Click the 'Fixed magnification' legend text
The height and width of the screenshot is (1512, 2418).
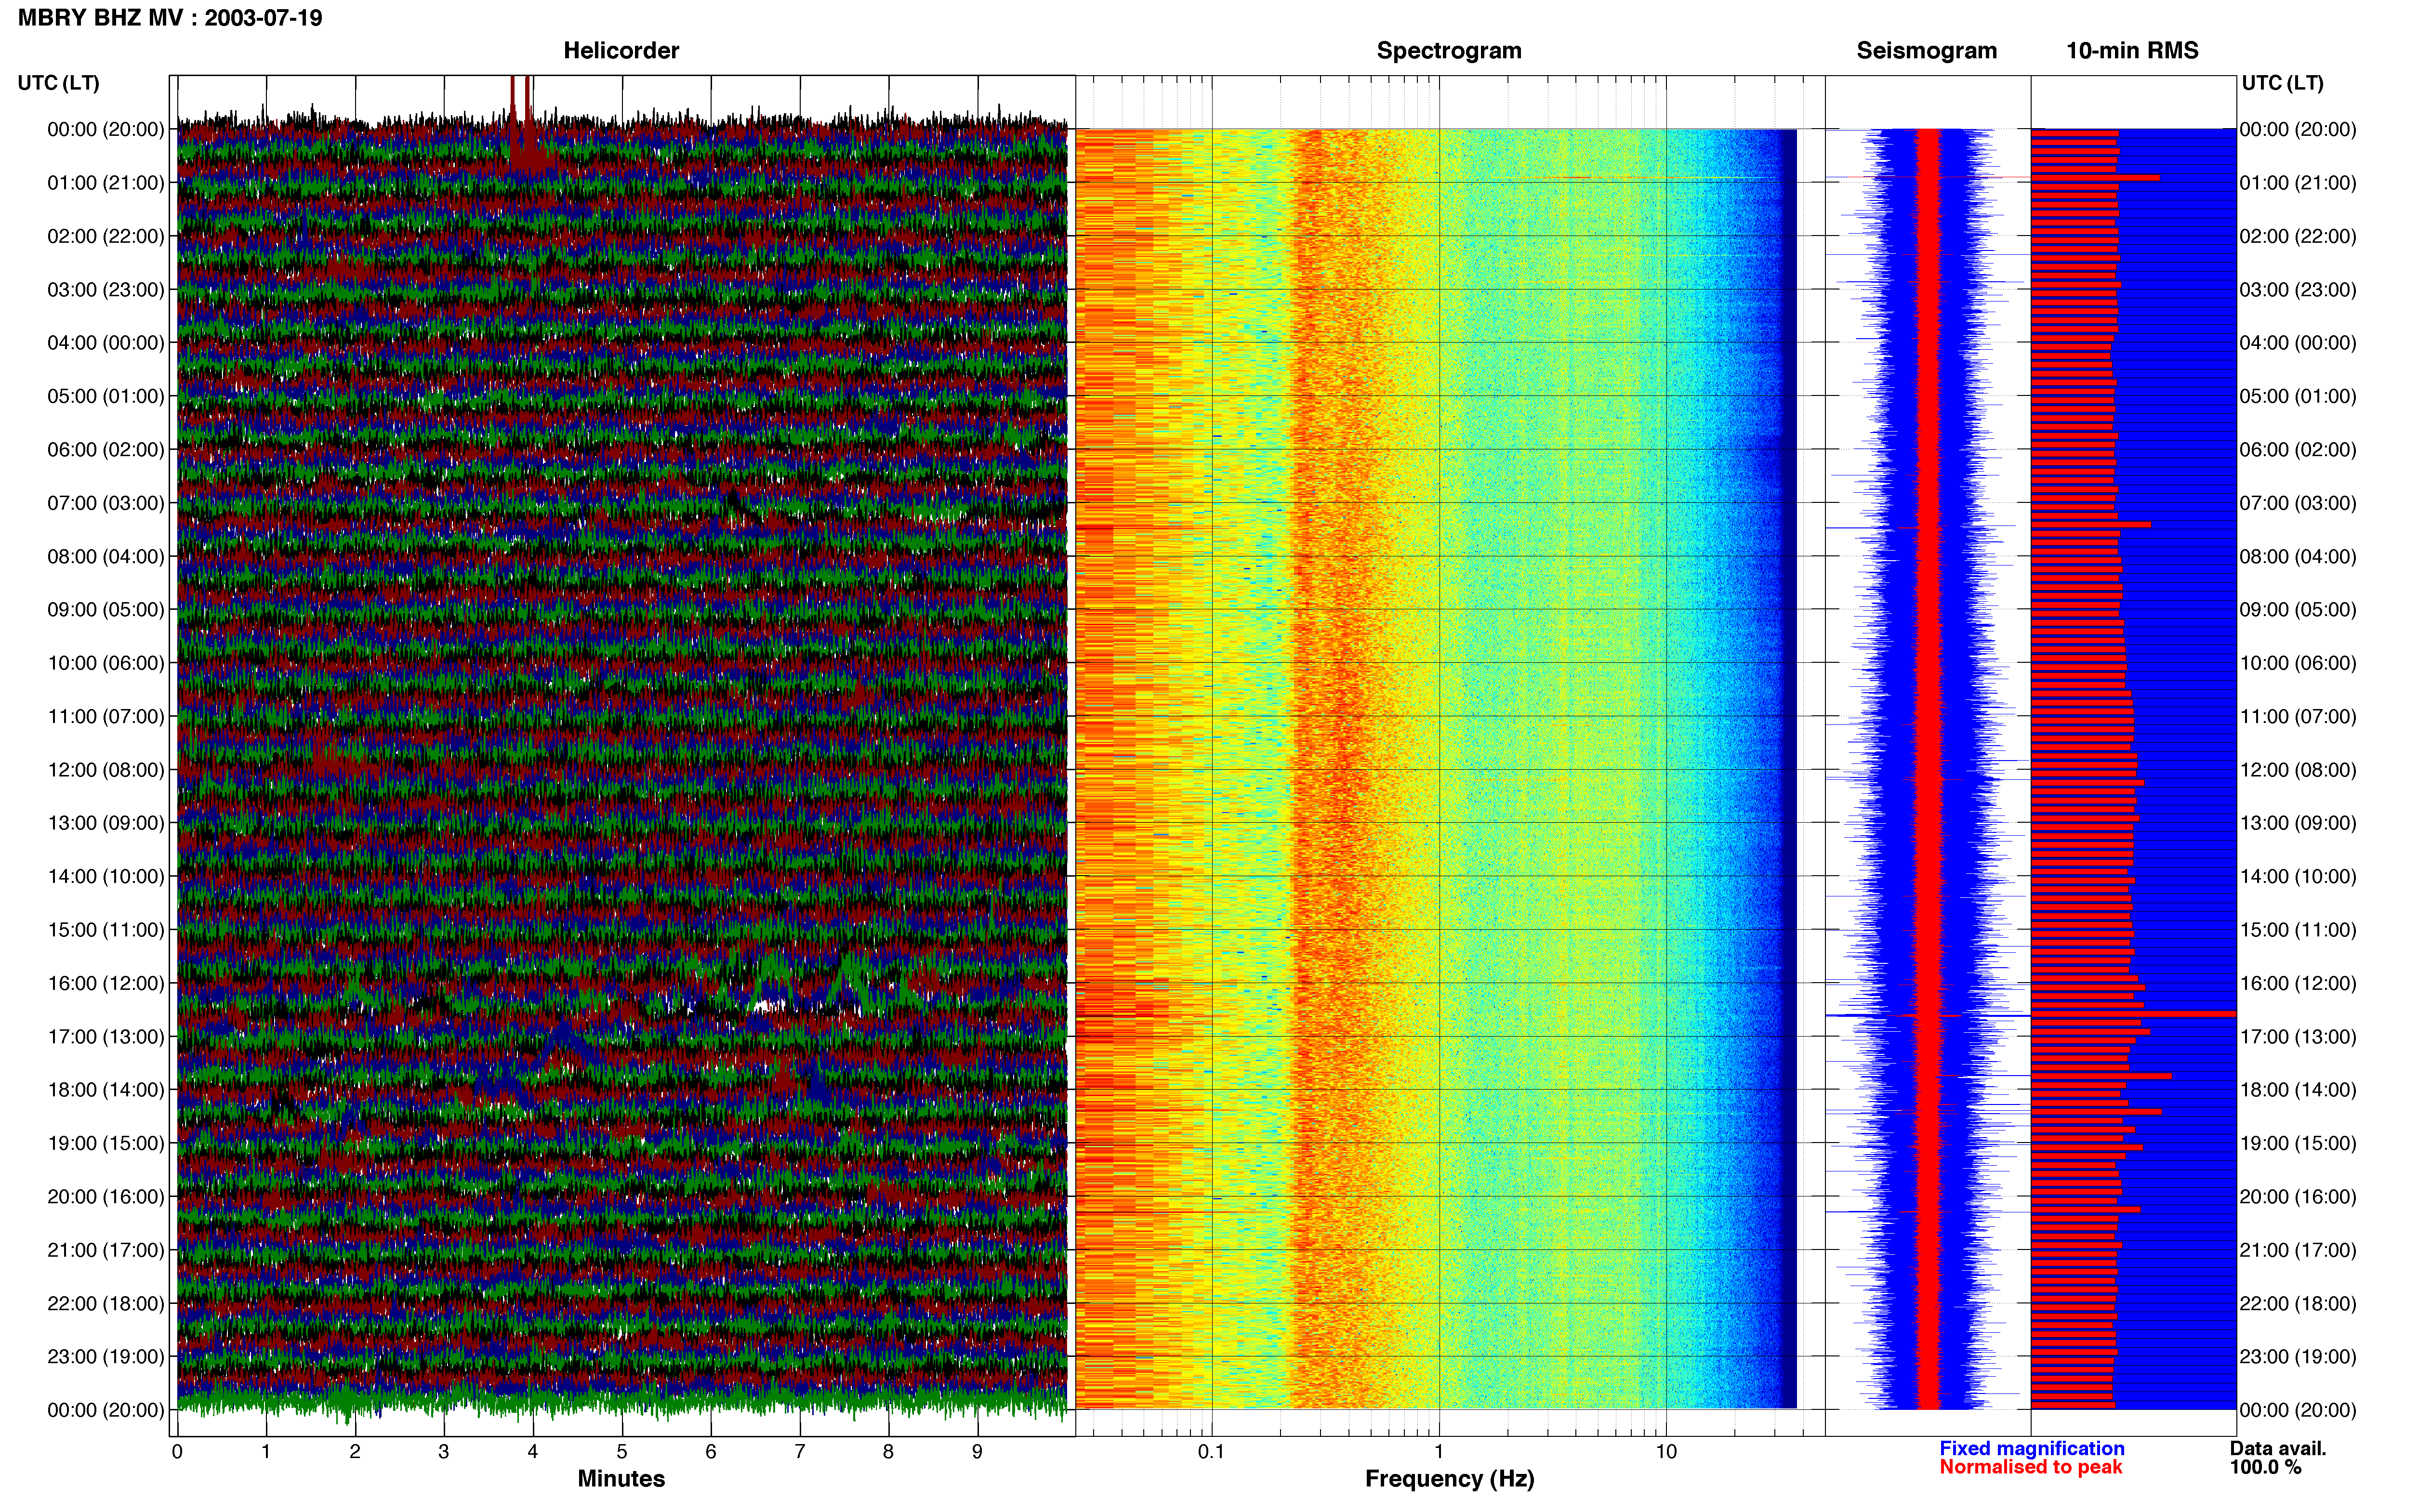click(2031, 1449)
